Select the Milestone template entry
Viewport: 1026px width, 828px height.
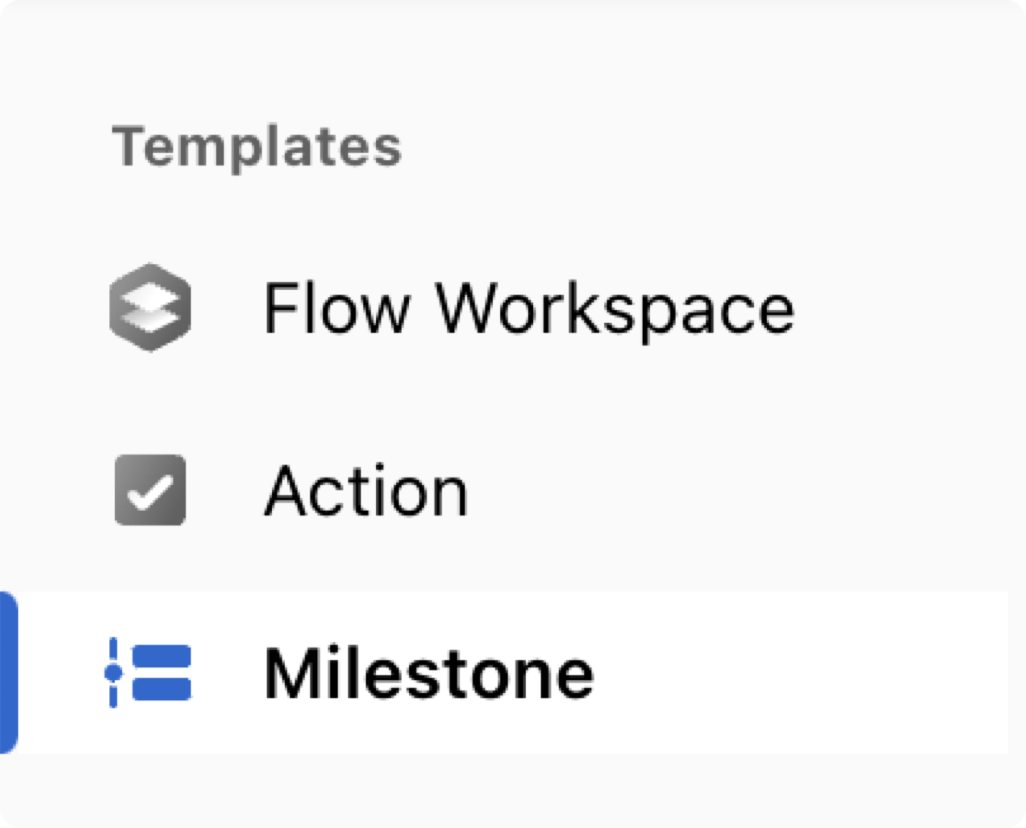[x=504, y=672]
